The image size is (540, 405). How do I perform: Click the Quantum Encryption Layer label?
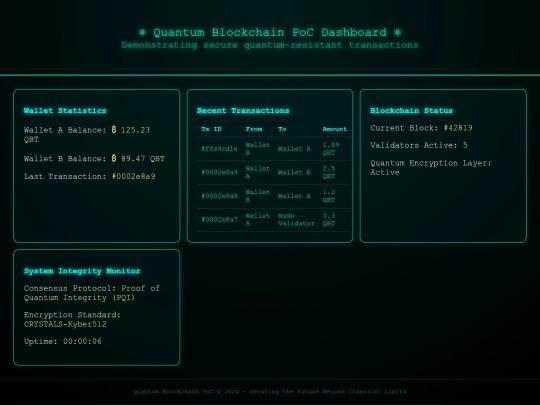pyautogui.click(x=431, y=163)
